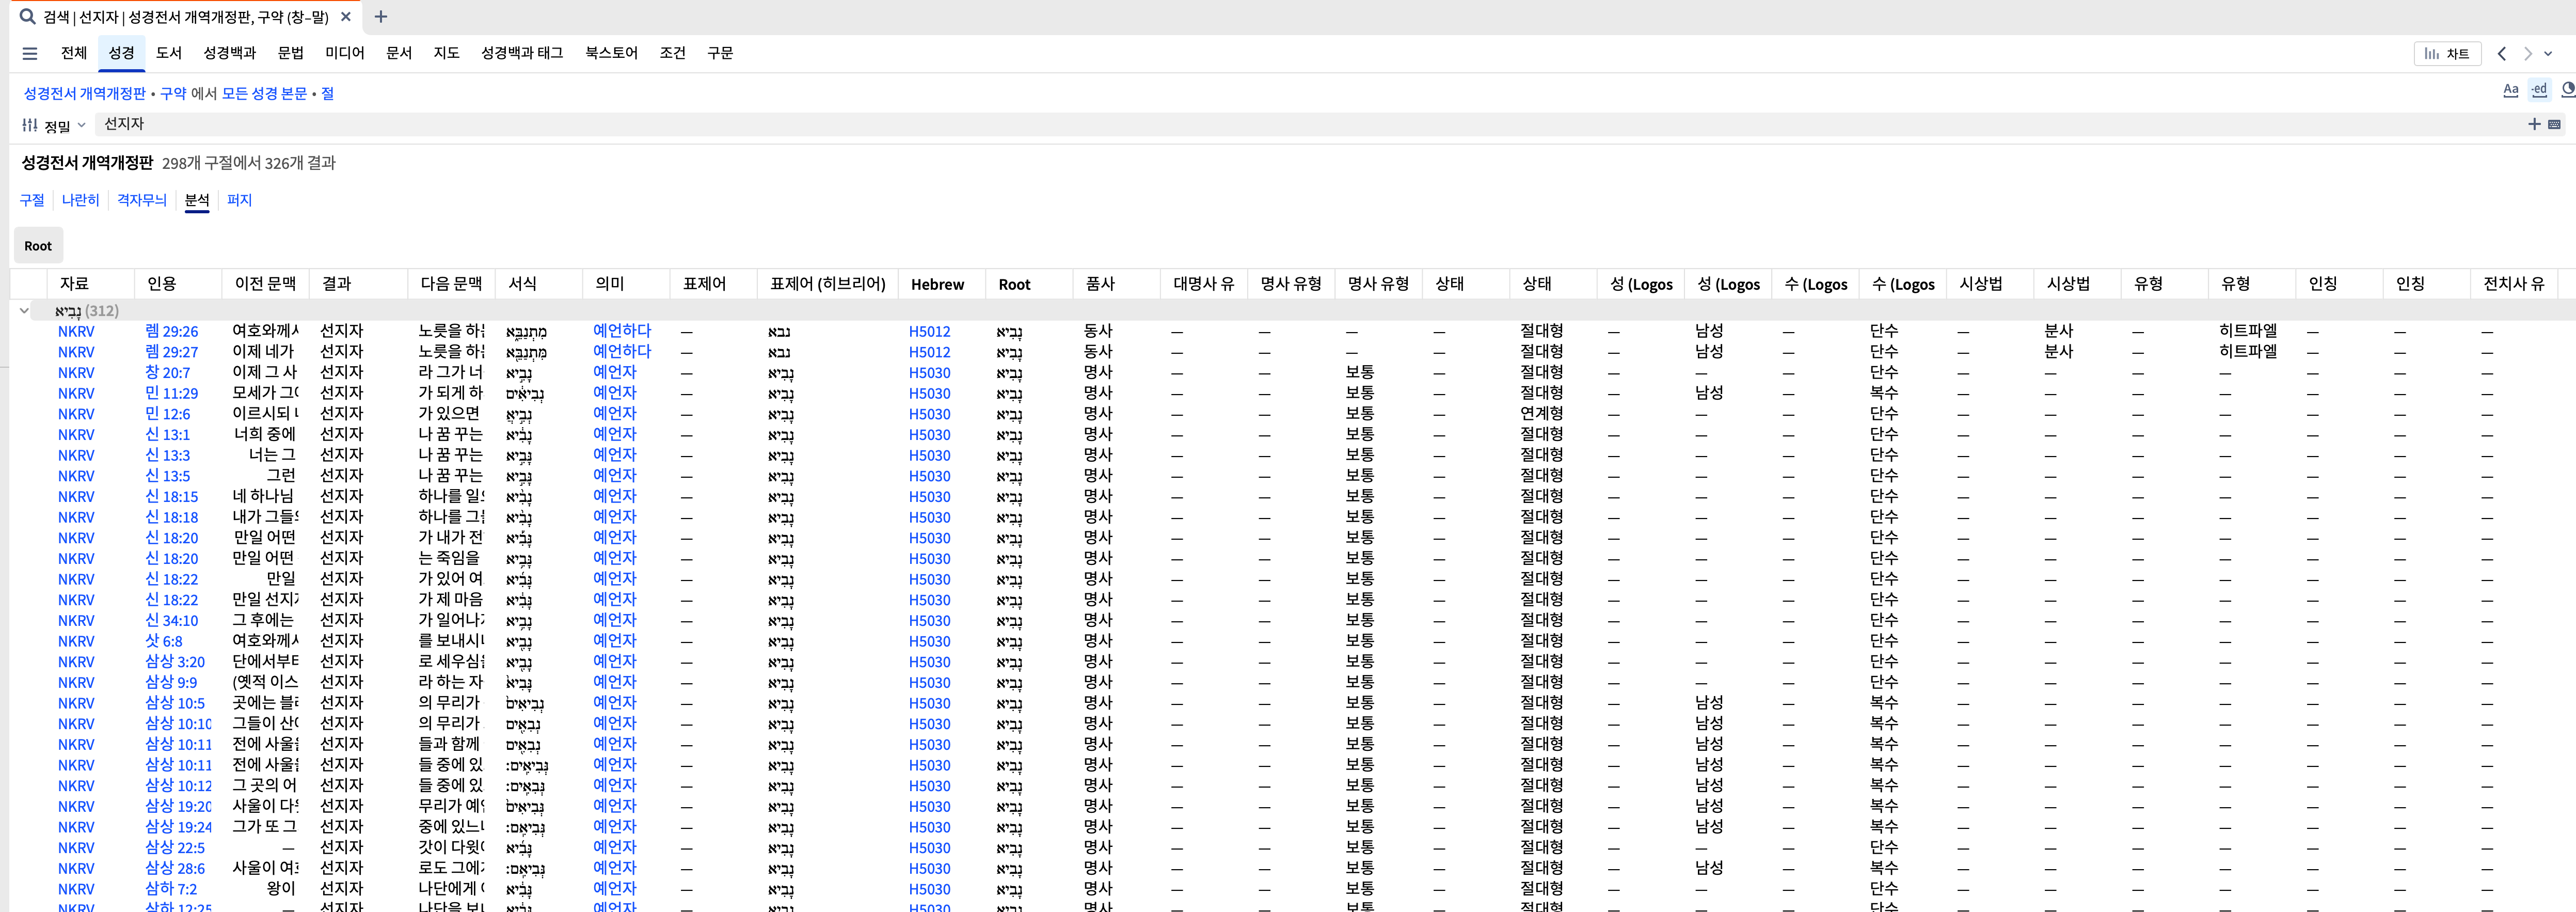Open the 렘 29:26 reference link

[x=172, y=331]
